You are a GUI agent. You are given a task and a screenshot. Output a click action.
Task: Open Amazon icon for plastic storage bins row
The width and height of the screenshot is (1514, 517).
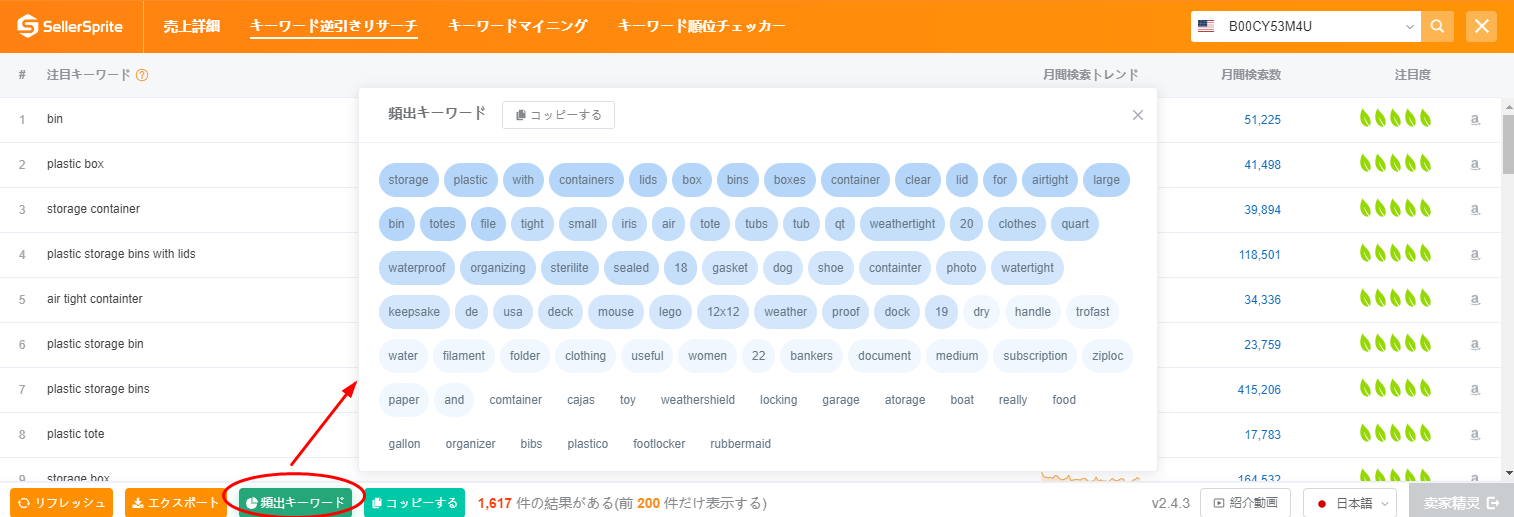[1475, 389]
